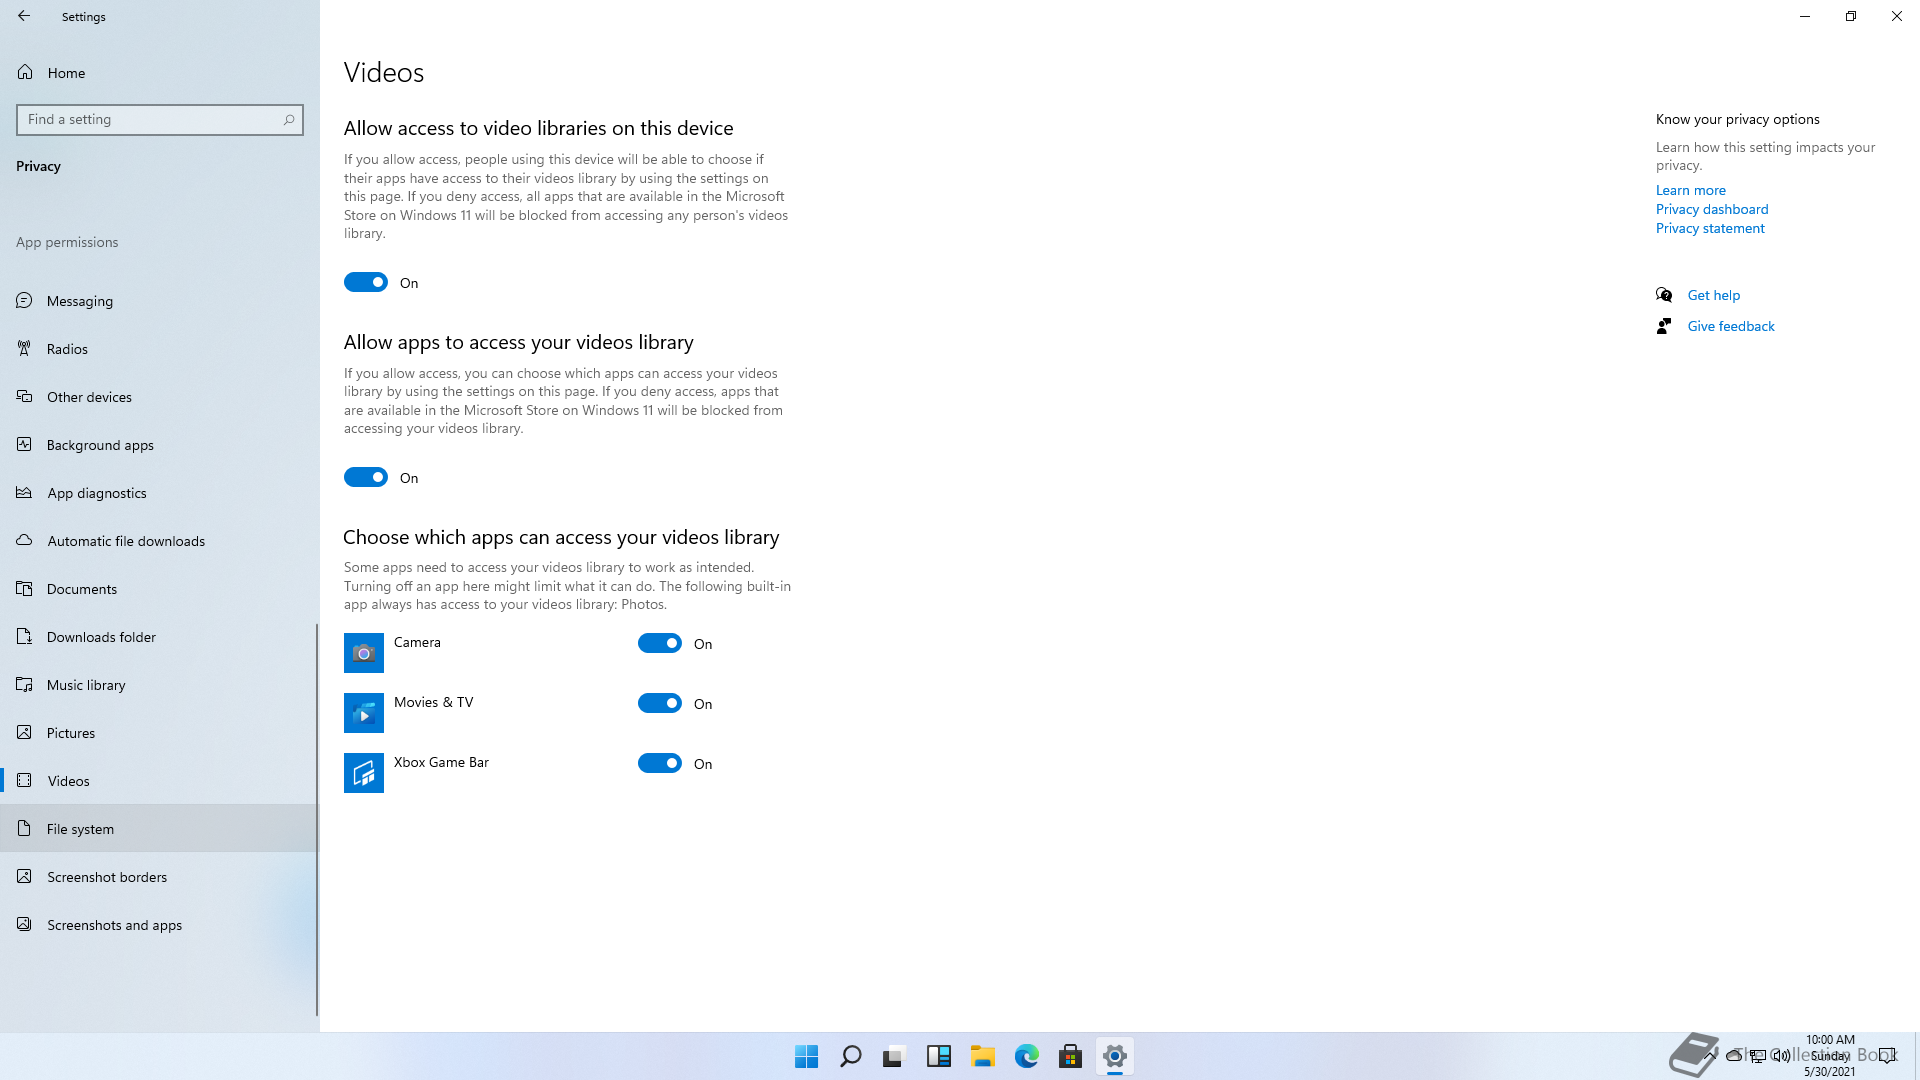Image resolution: width=1920 pixels, height=1080 pixels.
Task: Click the Music library icon
Action: [x=24, y=684]
